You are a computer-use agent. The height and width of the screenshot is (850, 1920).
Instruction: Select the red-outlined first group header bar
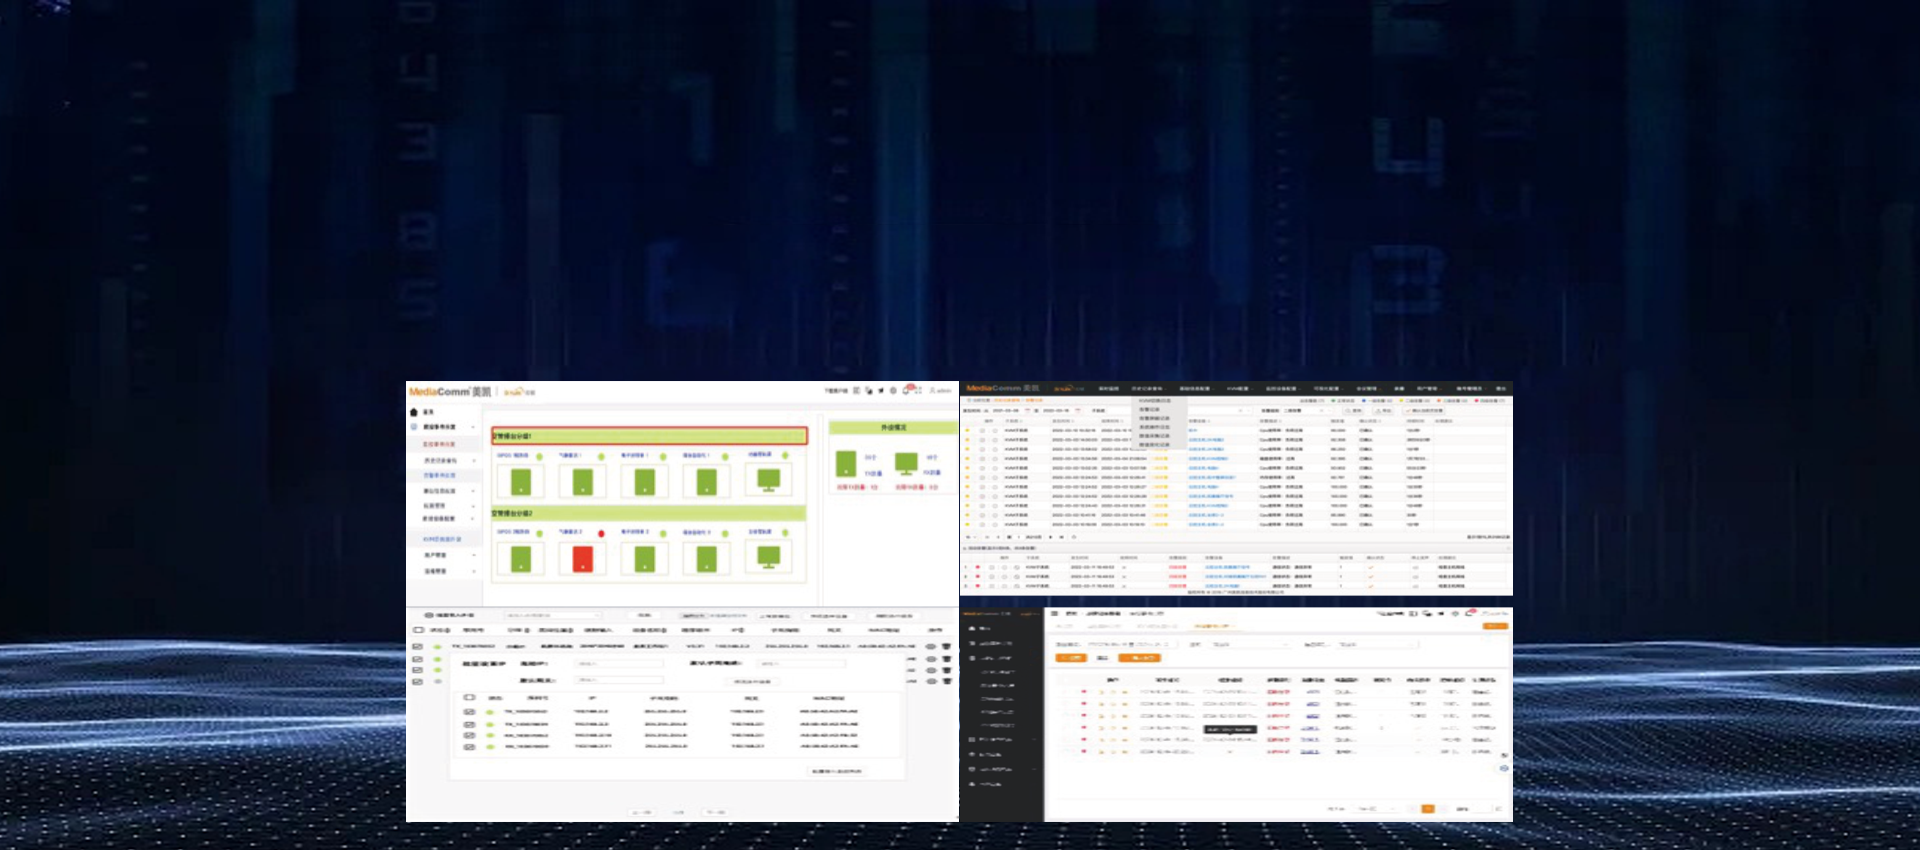coord(649,436)
